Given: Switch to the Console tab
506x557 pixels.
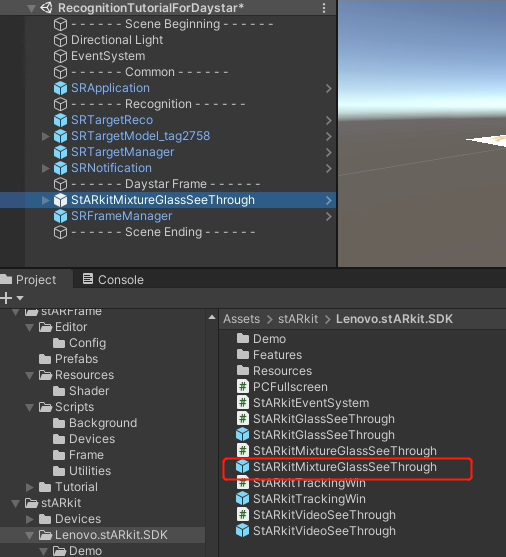Looking at the screenshot, I should [113, 280].
